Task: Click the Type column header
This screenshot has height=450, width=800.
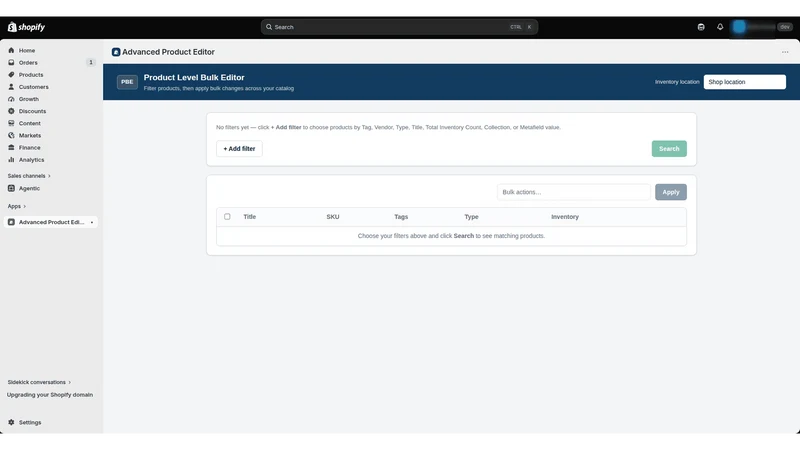Action: [471, 217]
